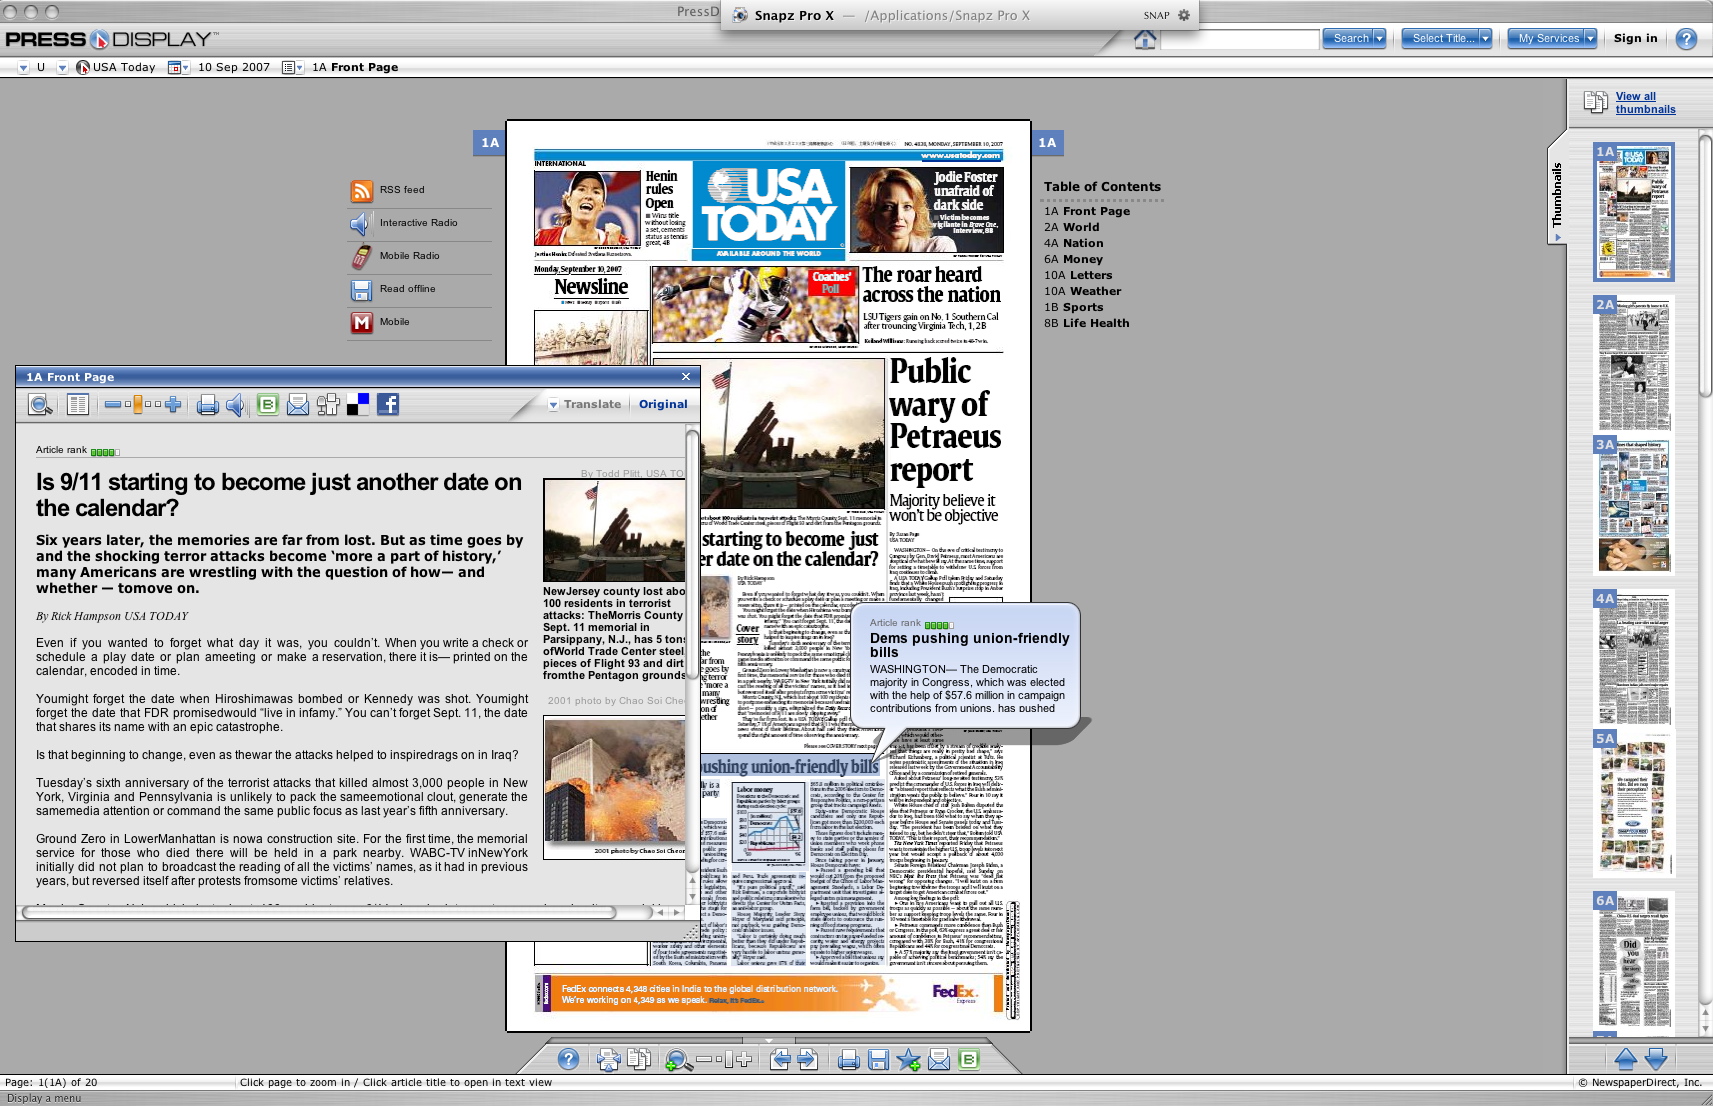Print the article from the article panel
The image size is (1713, 1106).
tap(208, 405)
